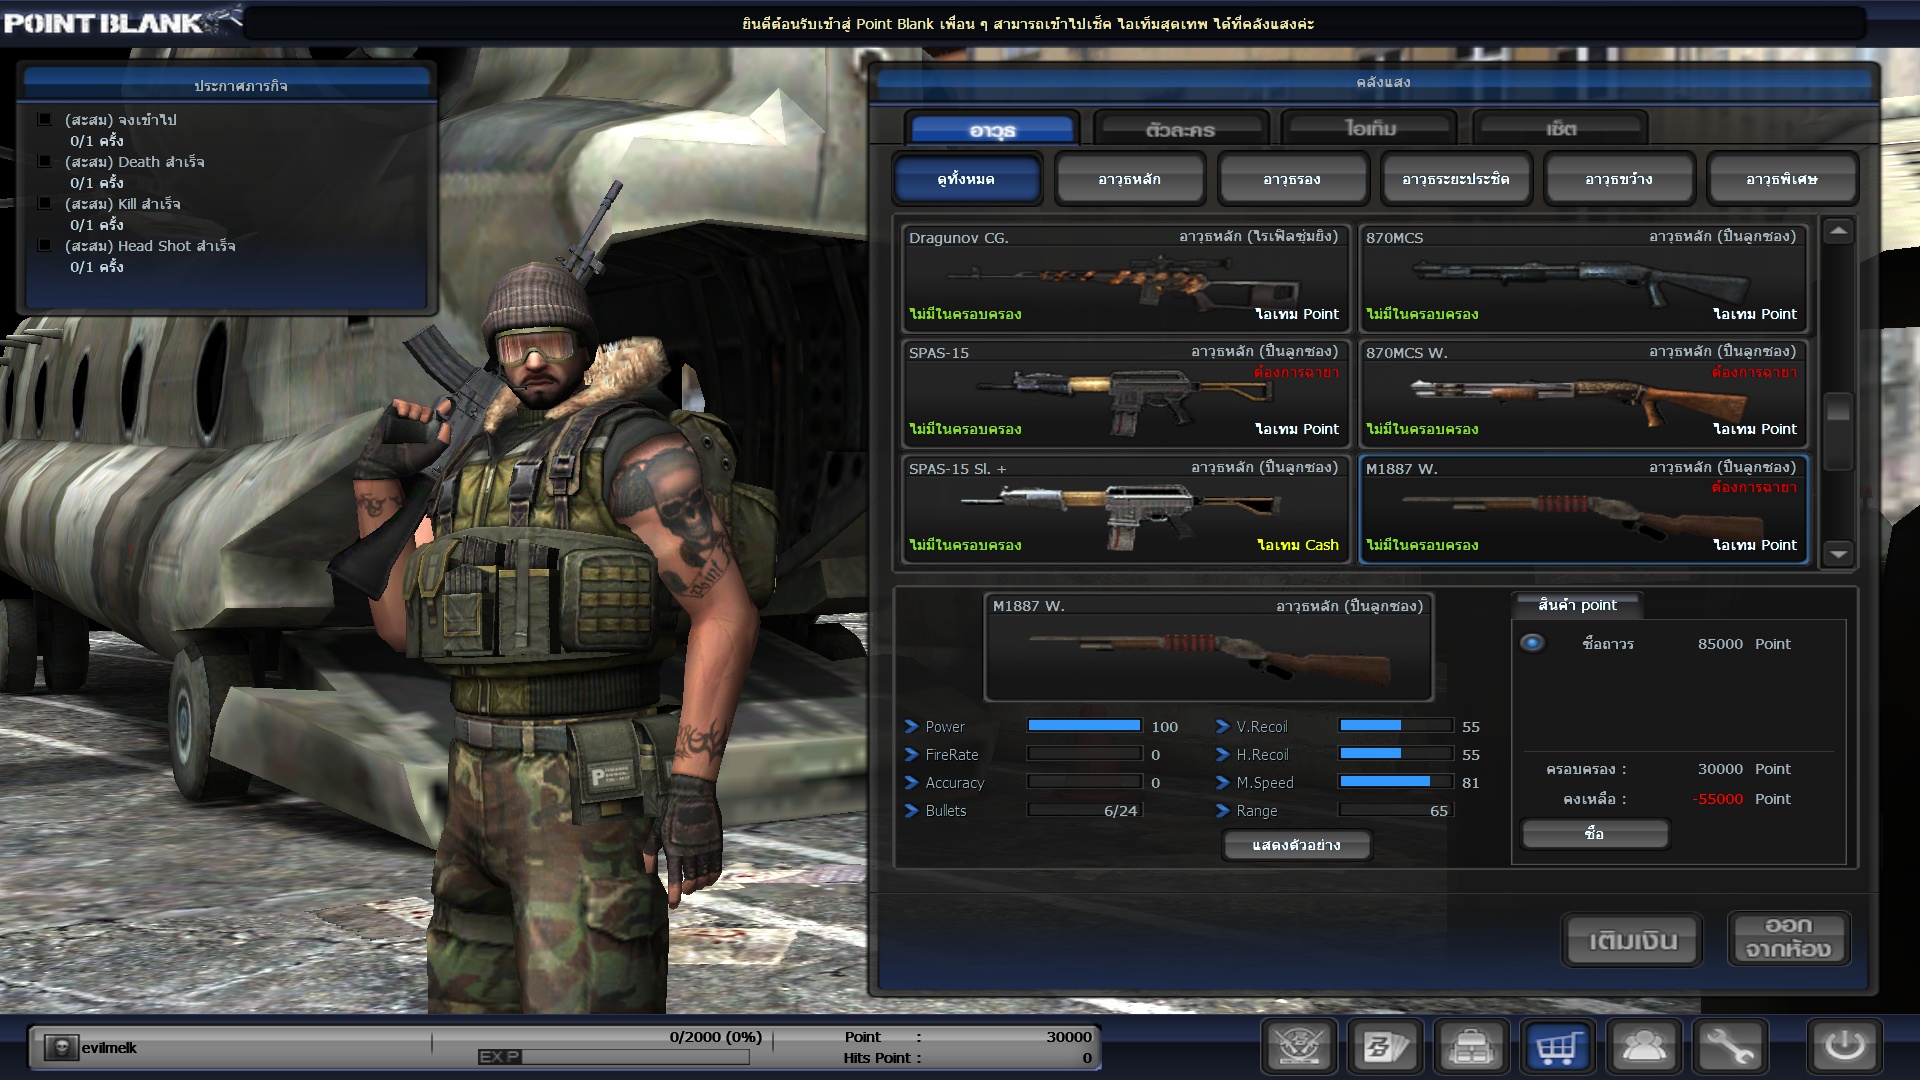Click the evilmelk player rank avatar
1920x1080 pixels.
click(x=61, y=1047)
